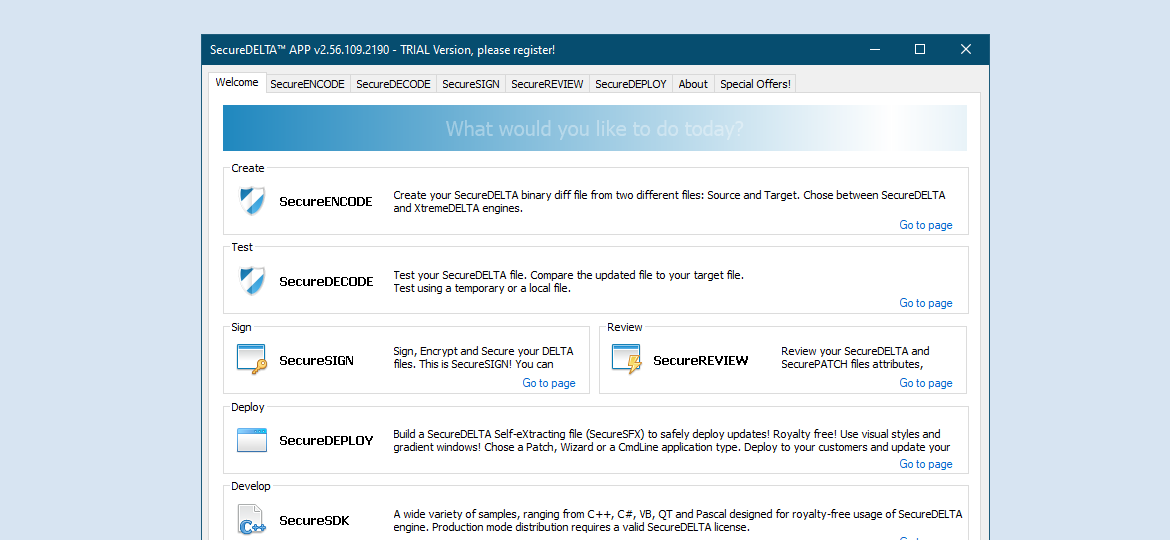The height and width of the screenshot is (540, 1170).
Task: Click the SecureDELTA APP title bar text
Action: pos(382,50)
